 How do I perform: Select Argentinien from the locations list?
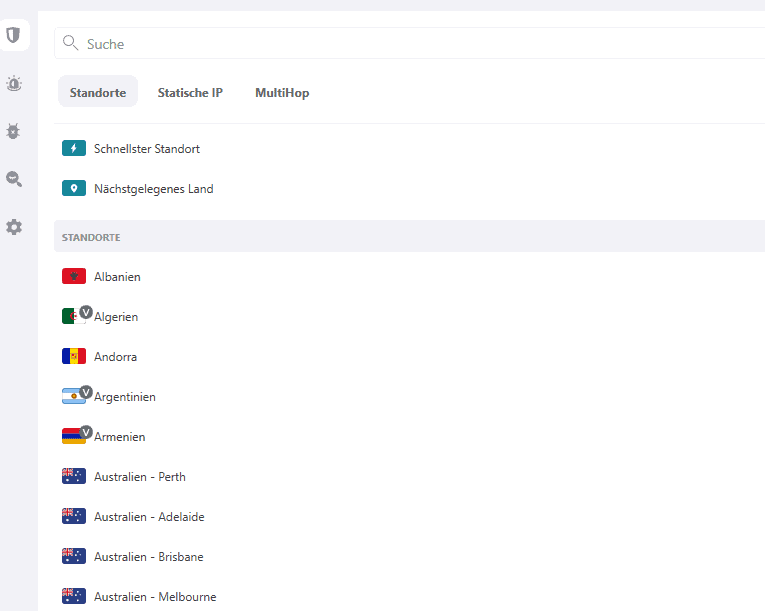click(x=409, y=397)
